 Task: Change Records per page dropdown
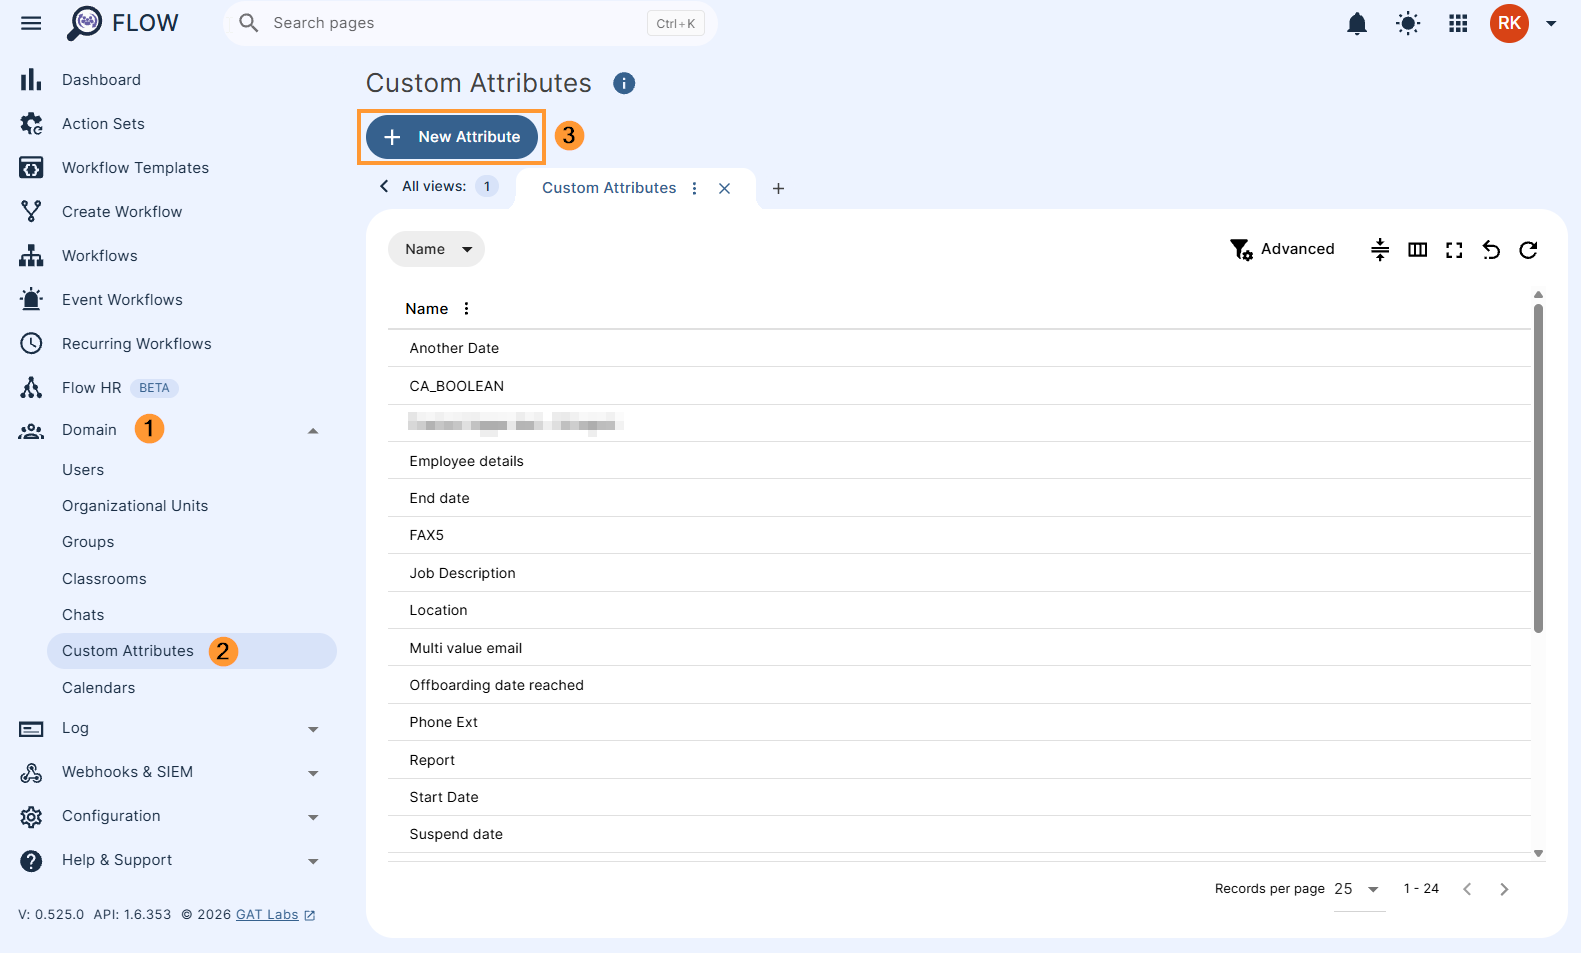coord(1359,889)
